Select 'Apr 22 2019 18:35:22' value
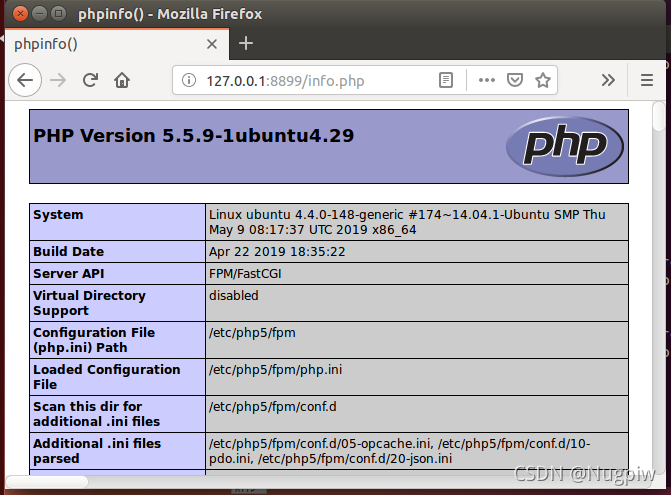The height and width of the screenshot is (495, 671). (x=277, y=252)
